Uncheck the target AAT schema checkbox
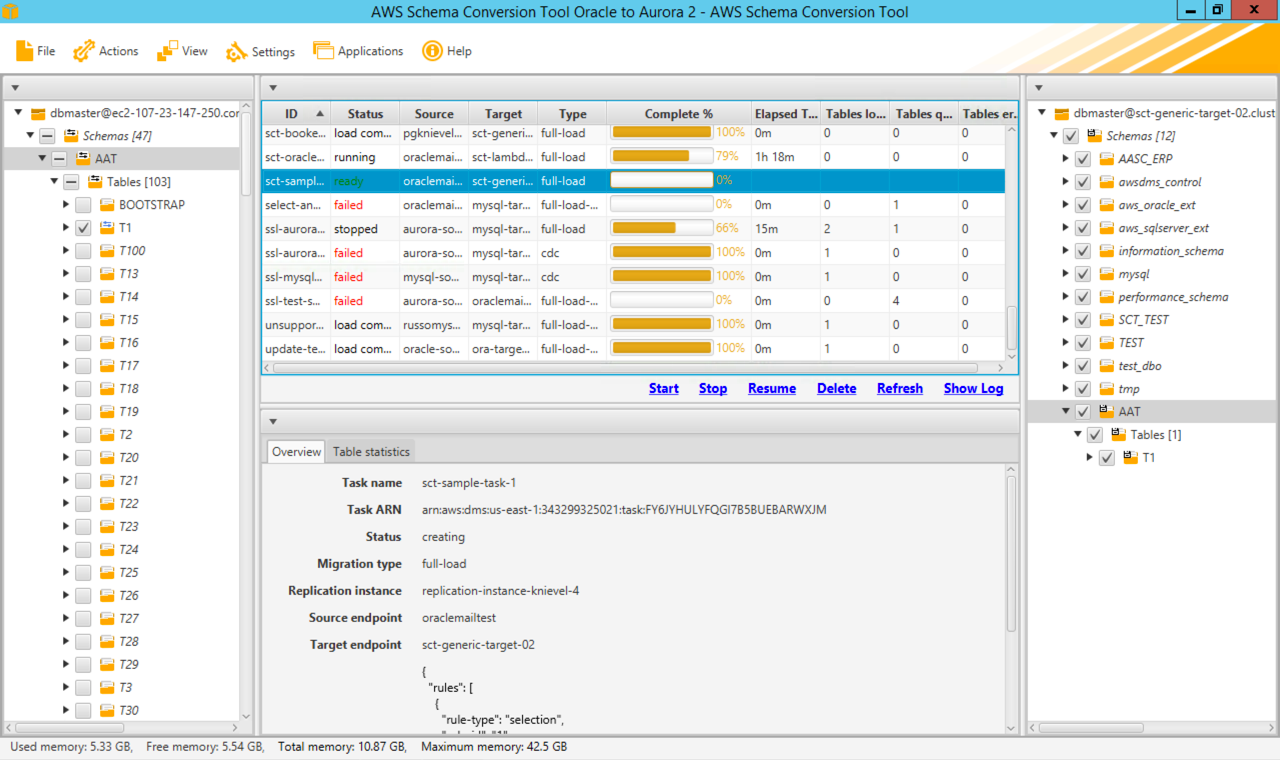Viewport: 1280px width, 760px height. pos(1083,412)
